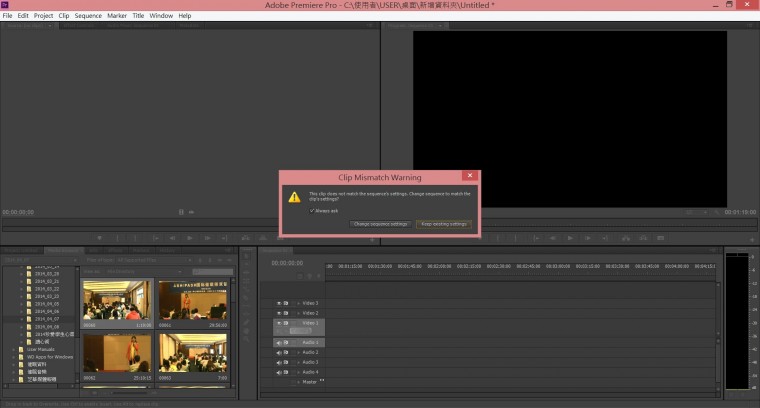Mute Audio 2 track speaker icon

click(278, 352)
